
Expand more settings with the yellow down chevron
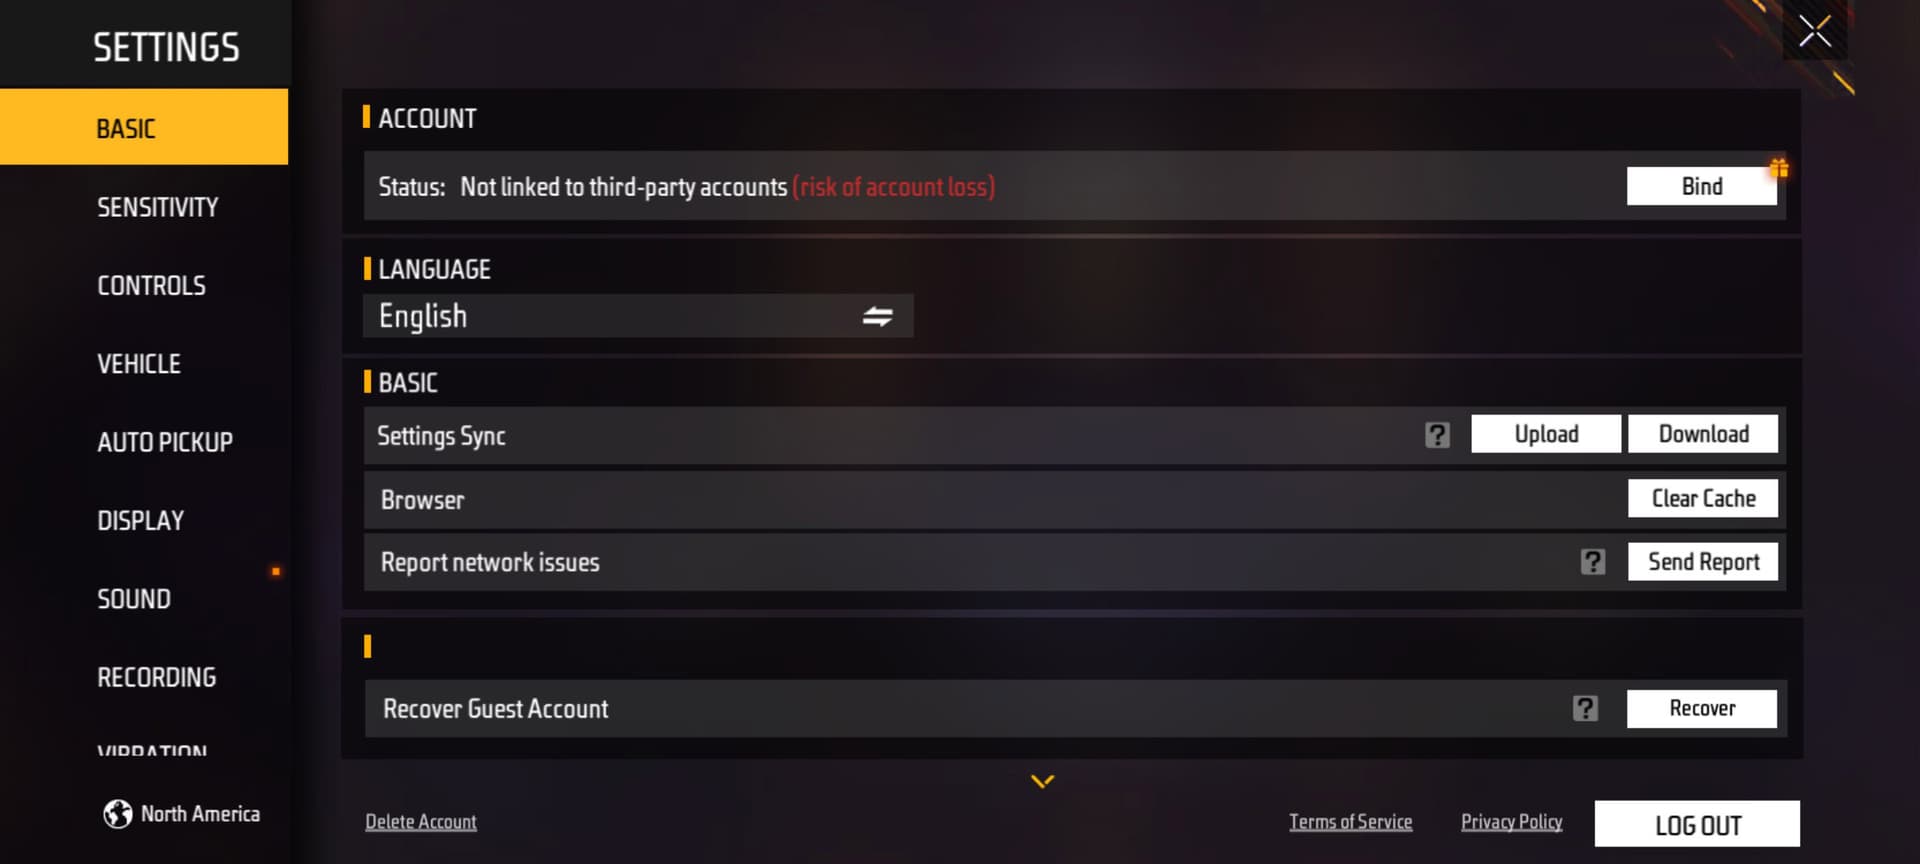point(1042,781)
